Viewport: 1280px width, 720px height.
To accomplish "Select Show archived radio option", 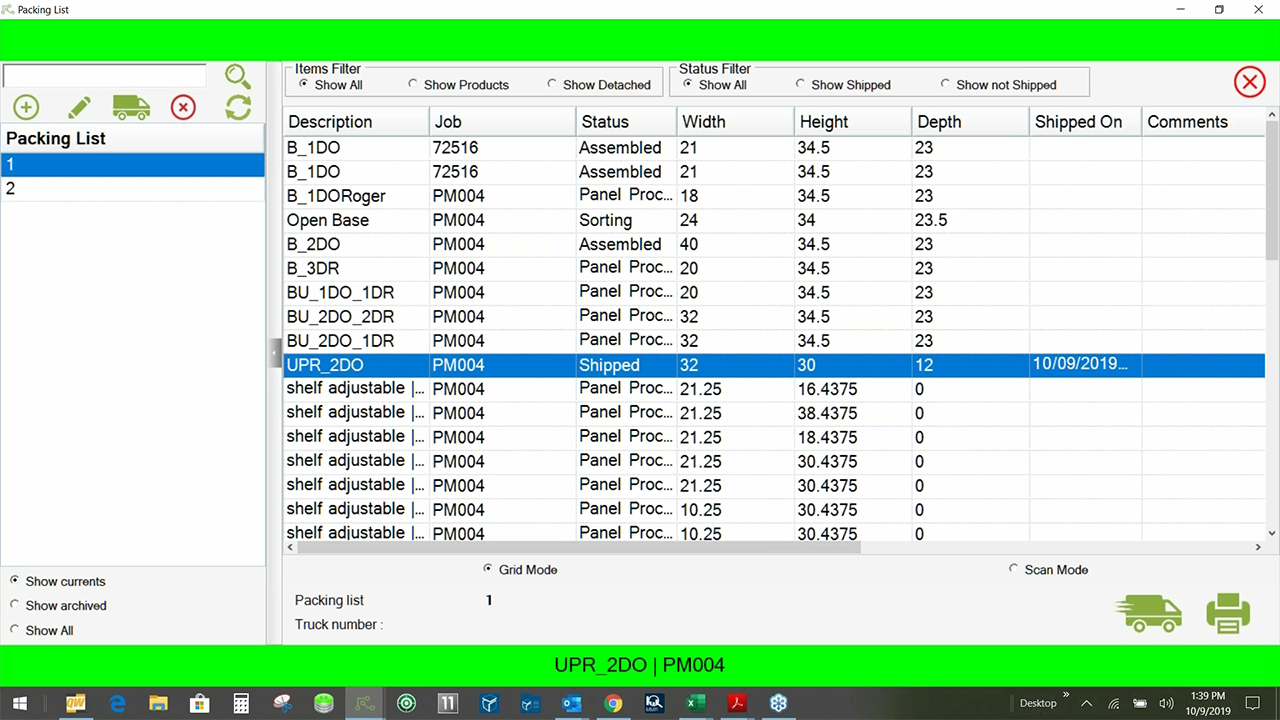I will point(15,605).
